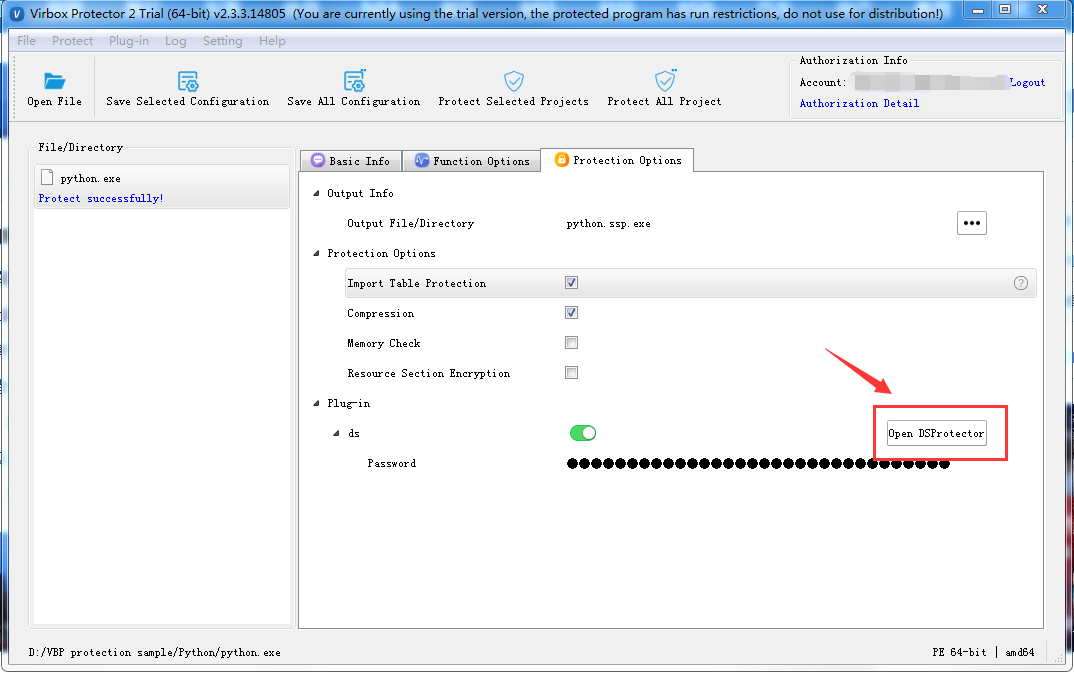Click the Protection Options lock icon

click(562, 160)
